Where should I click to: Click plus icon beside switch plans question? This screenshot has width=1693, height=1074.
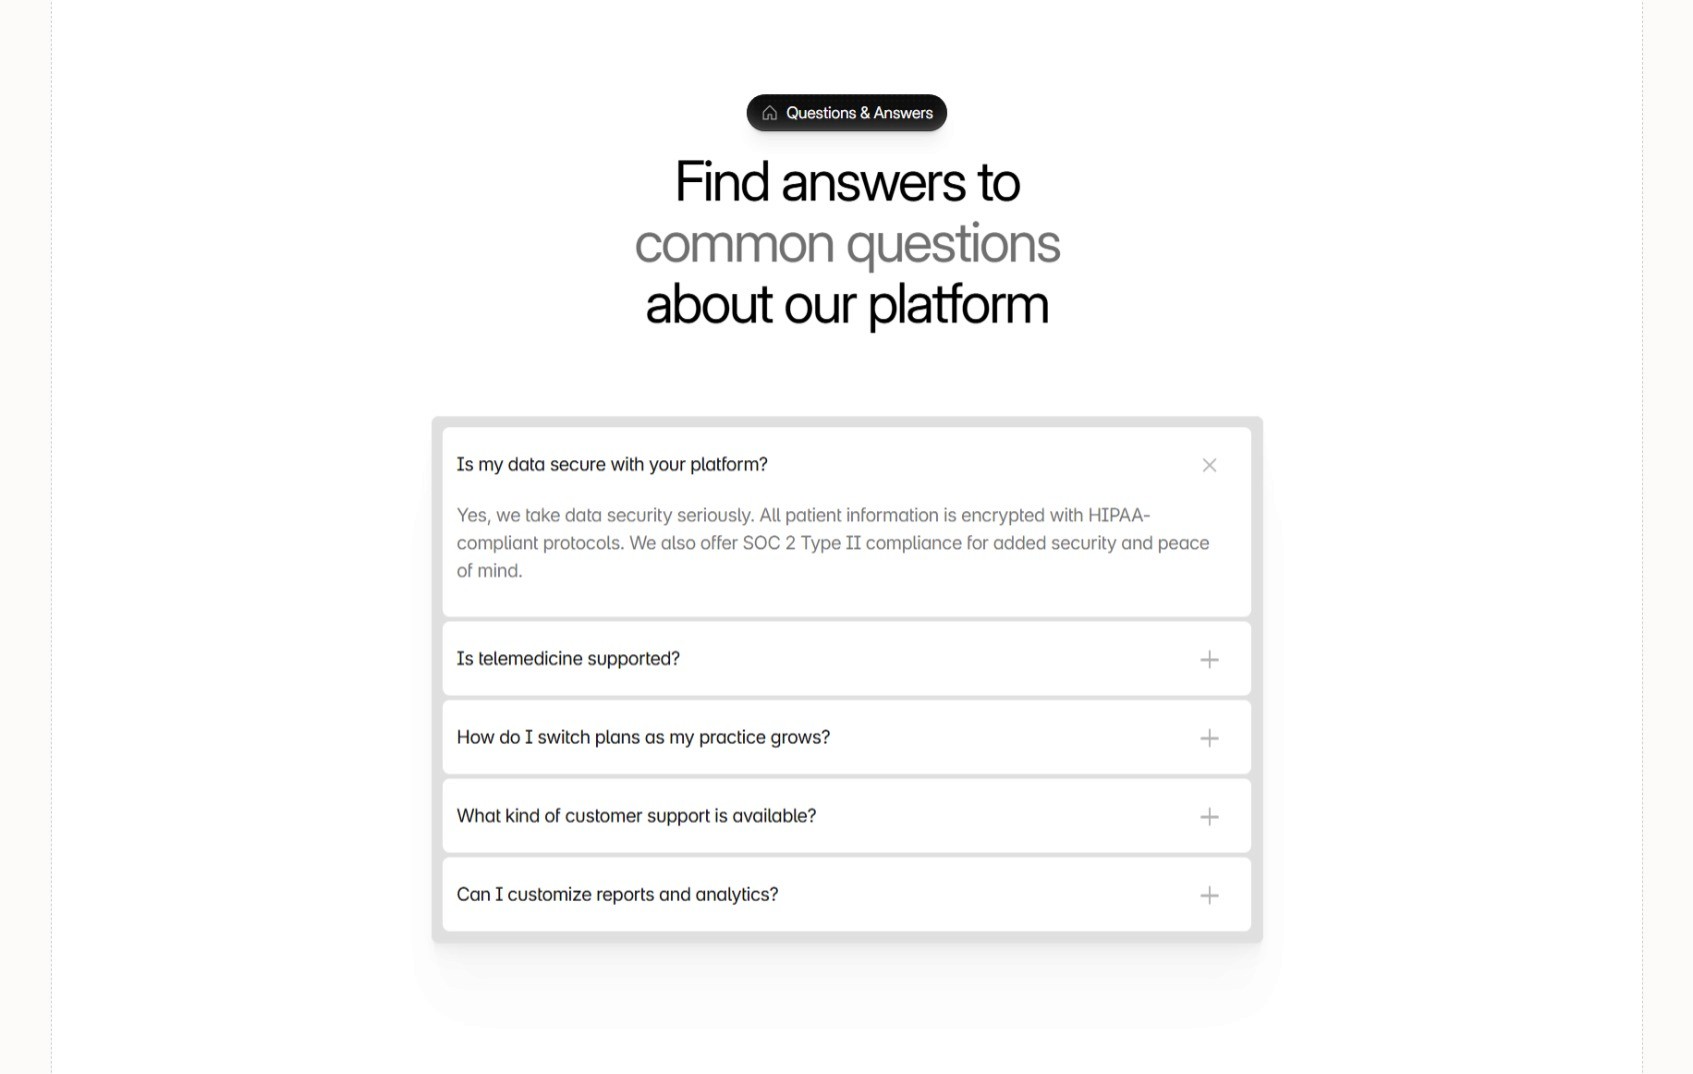point(1209,738)
